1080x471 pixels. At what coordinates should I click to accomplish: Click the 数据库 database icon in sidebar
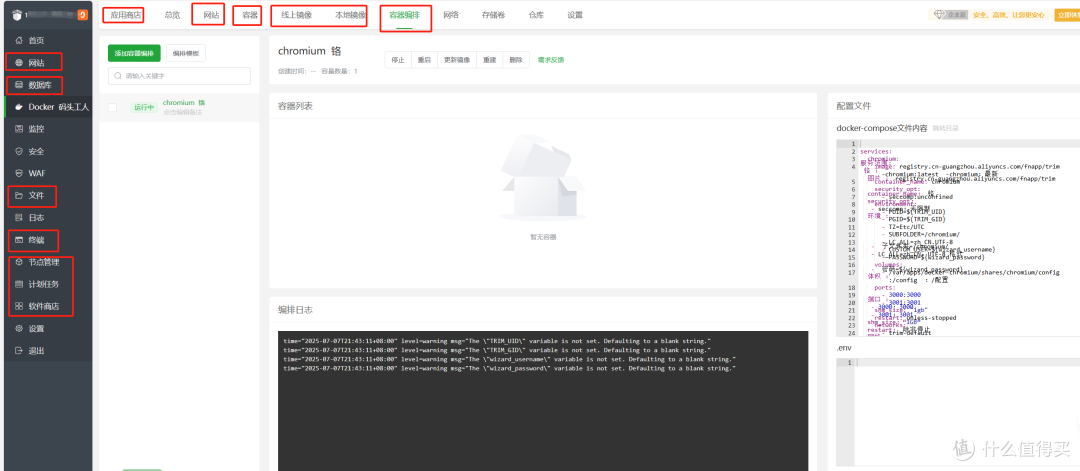pos(19,85)
